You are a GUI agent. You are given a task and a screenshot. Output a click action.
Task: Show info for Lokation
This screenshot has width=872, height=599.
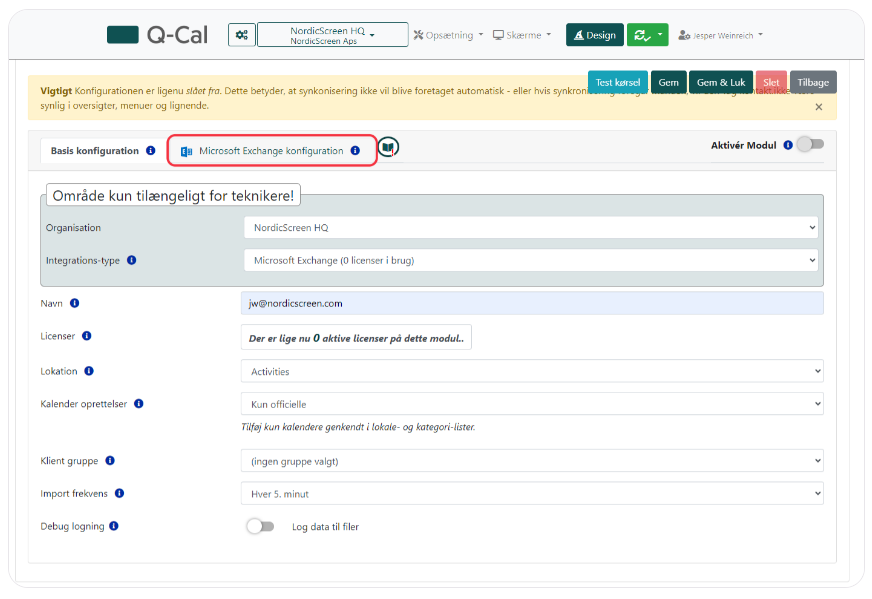(89, 371)
